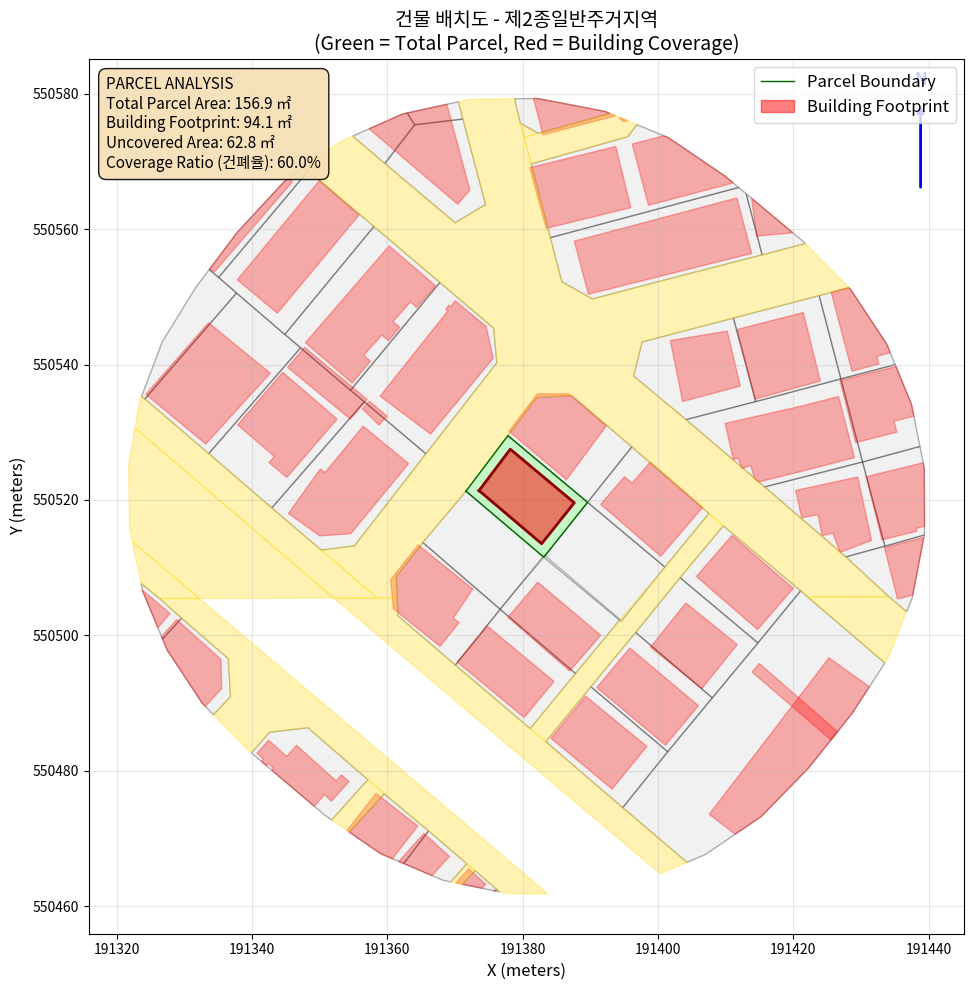The width and height of the screenshot is (974, 990).
Task: Select the Coverage Ratio 60.0% line
Action: [x=213, y=162]
